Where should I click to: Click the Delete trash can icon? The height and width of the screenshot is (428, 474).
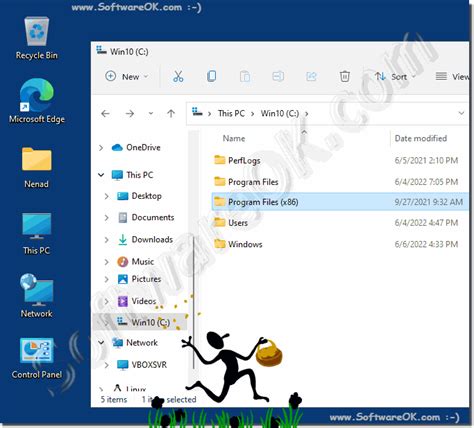[x=344, y=77]
